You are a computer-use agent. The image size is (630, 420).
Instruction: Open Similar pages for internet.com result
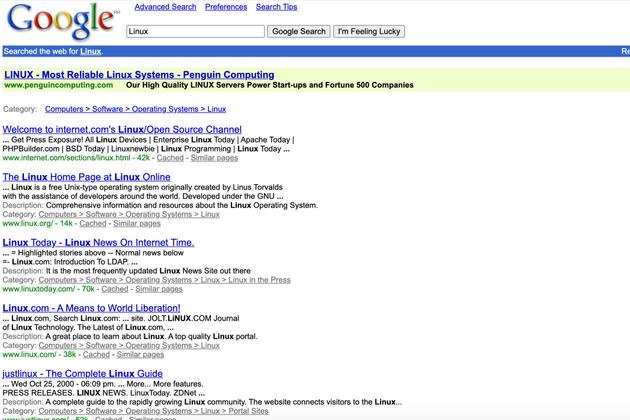point(214,158)
